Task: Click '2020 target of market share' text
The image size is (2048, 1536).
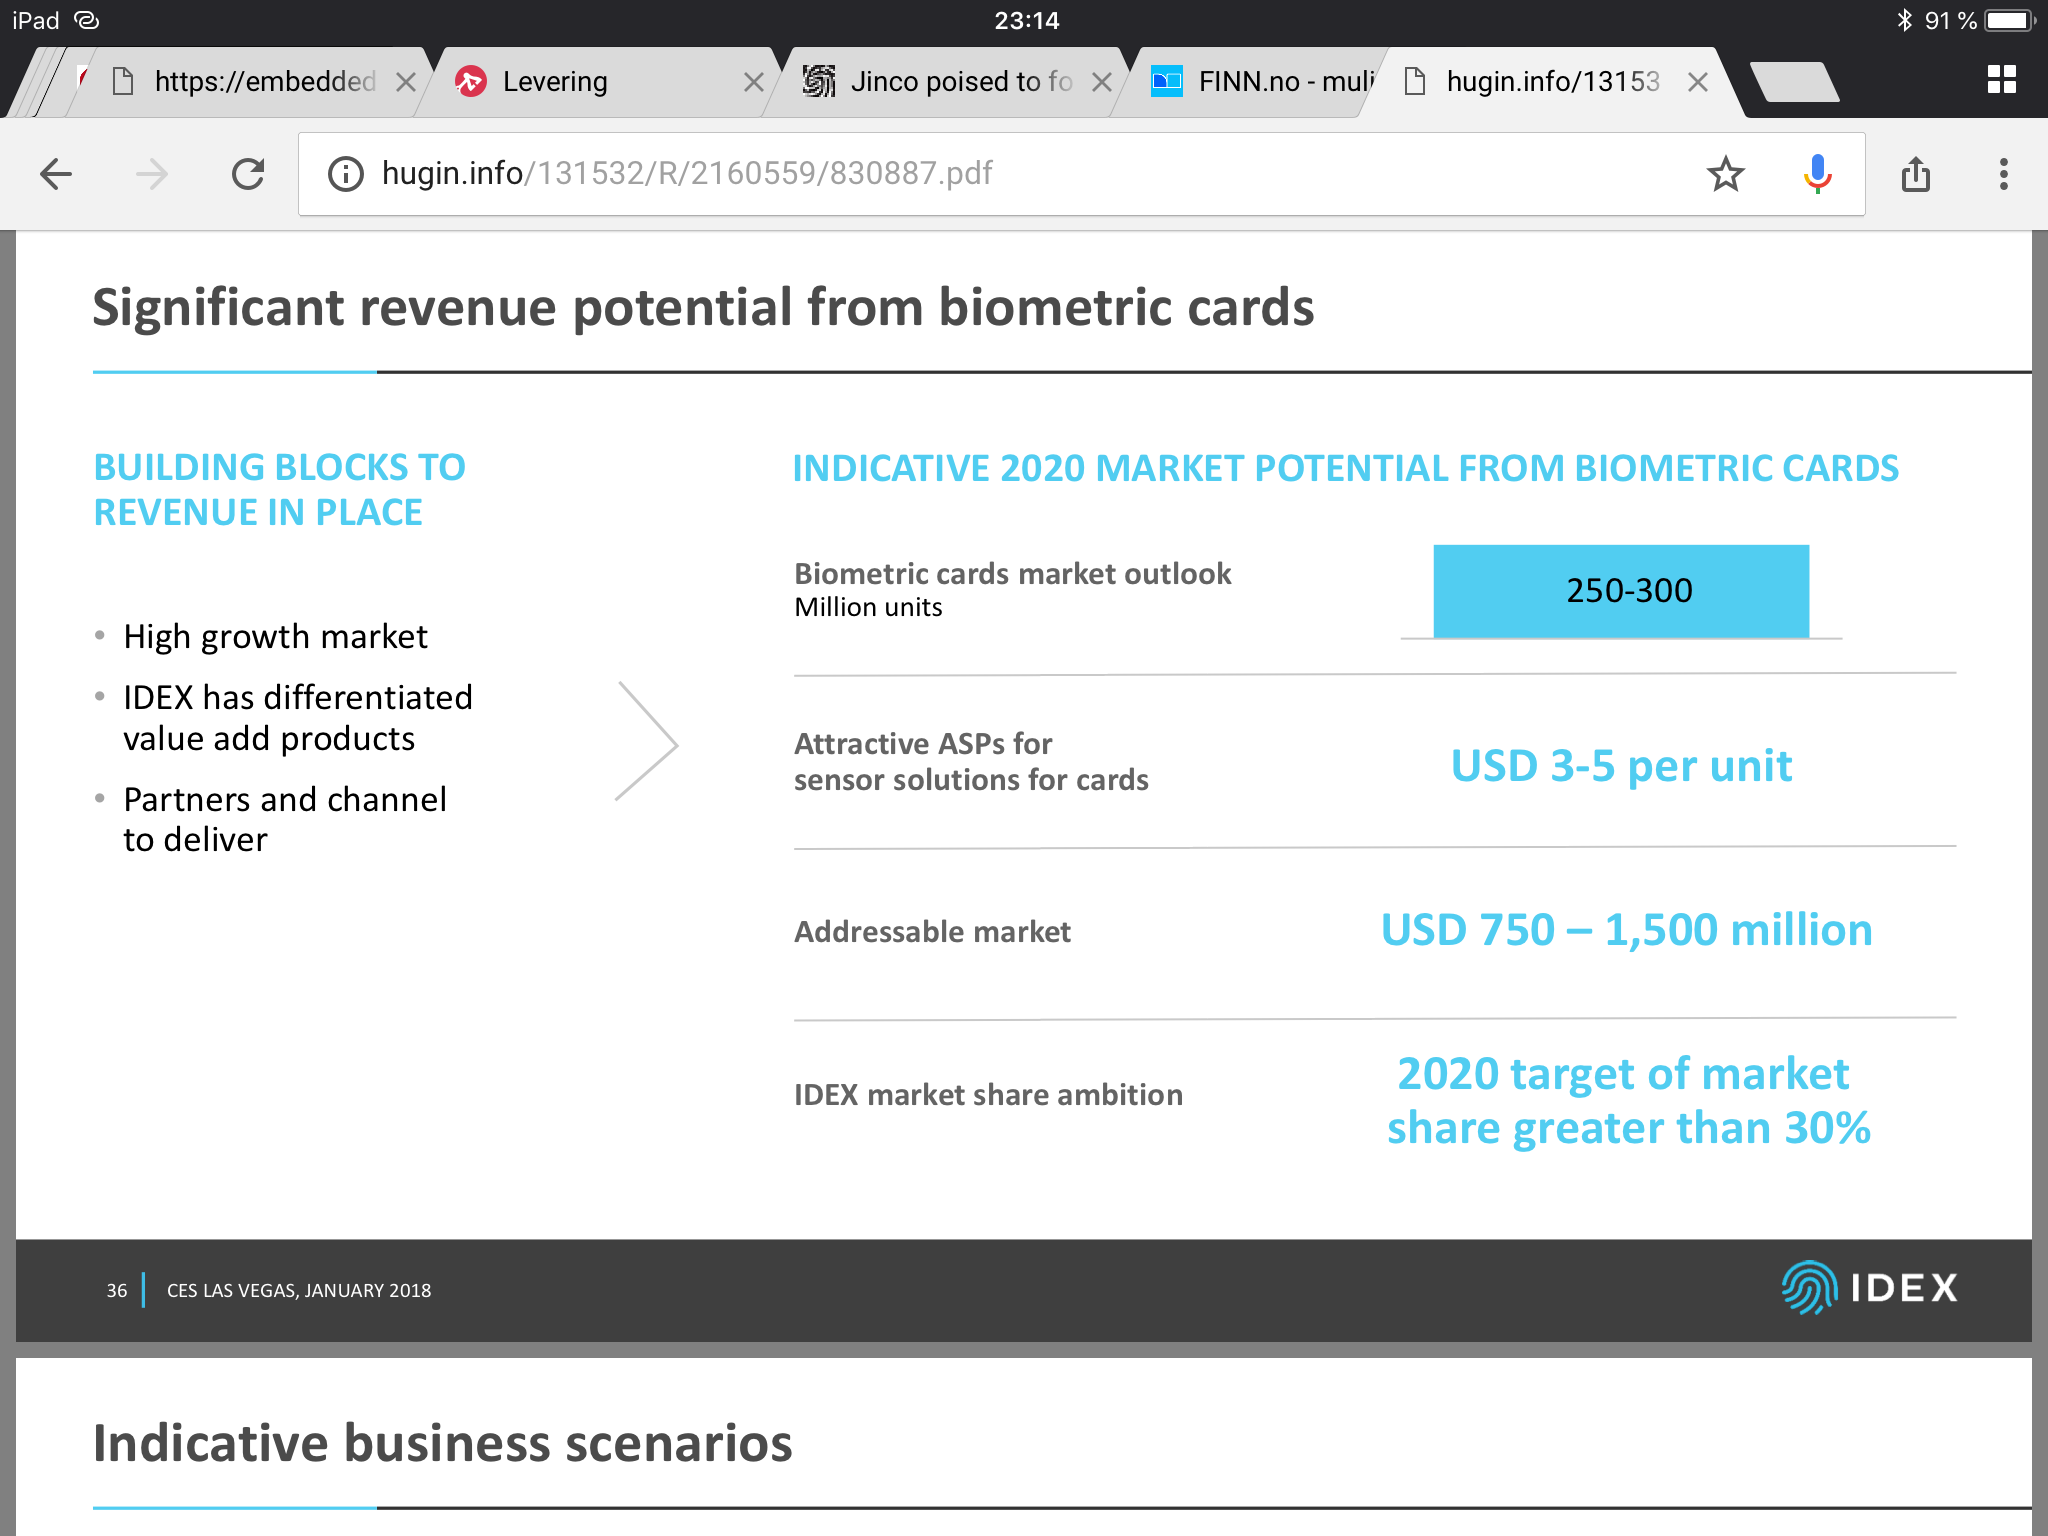Action: [x=1628, y=1101]
